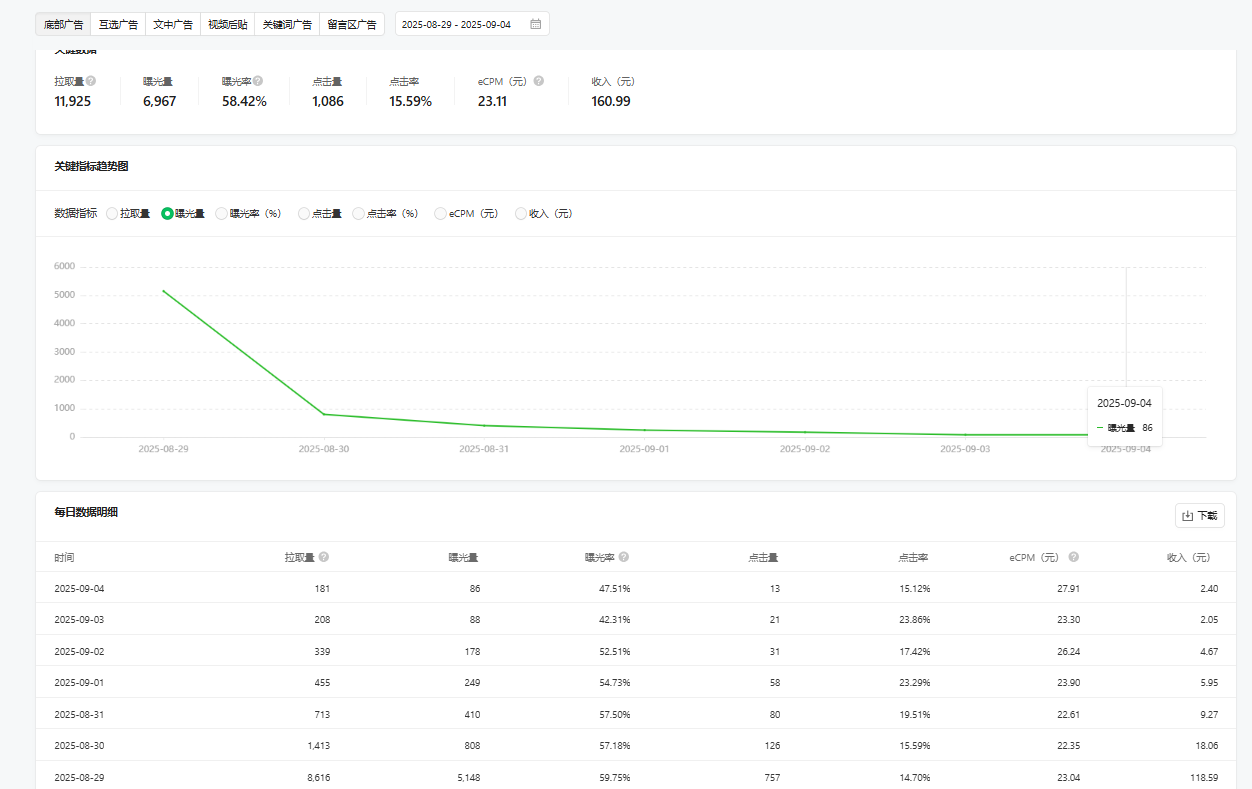Click the 2025-09-01 date cell in table

point(79,683)
